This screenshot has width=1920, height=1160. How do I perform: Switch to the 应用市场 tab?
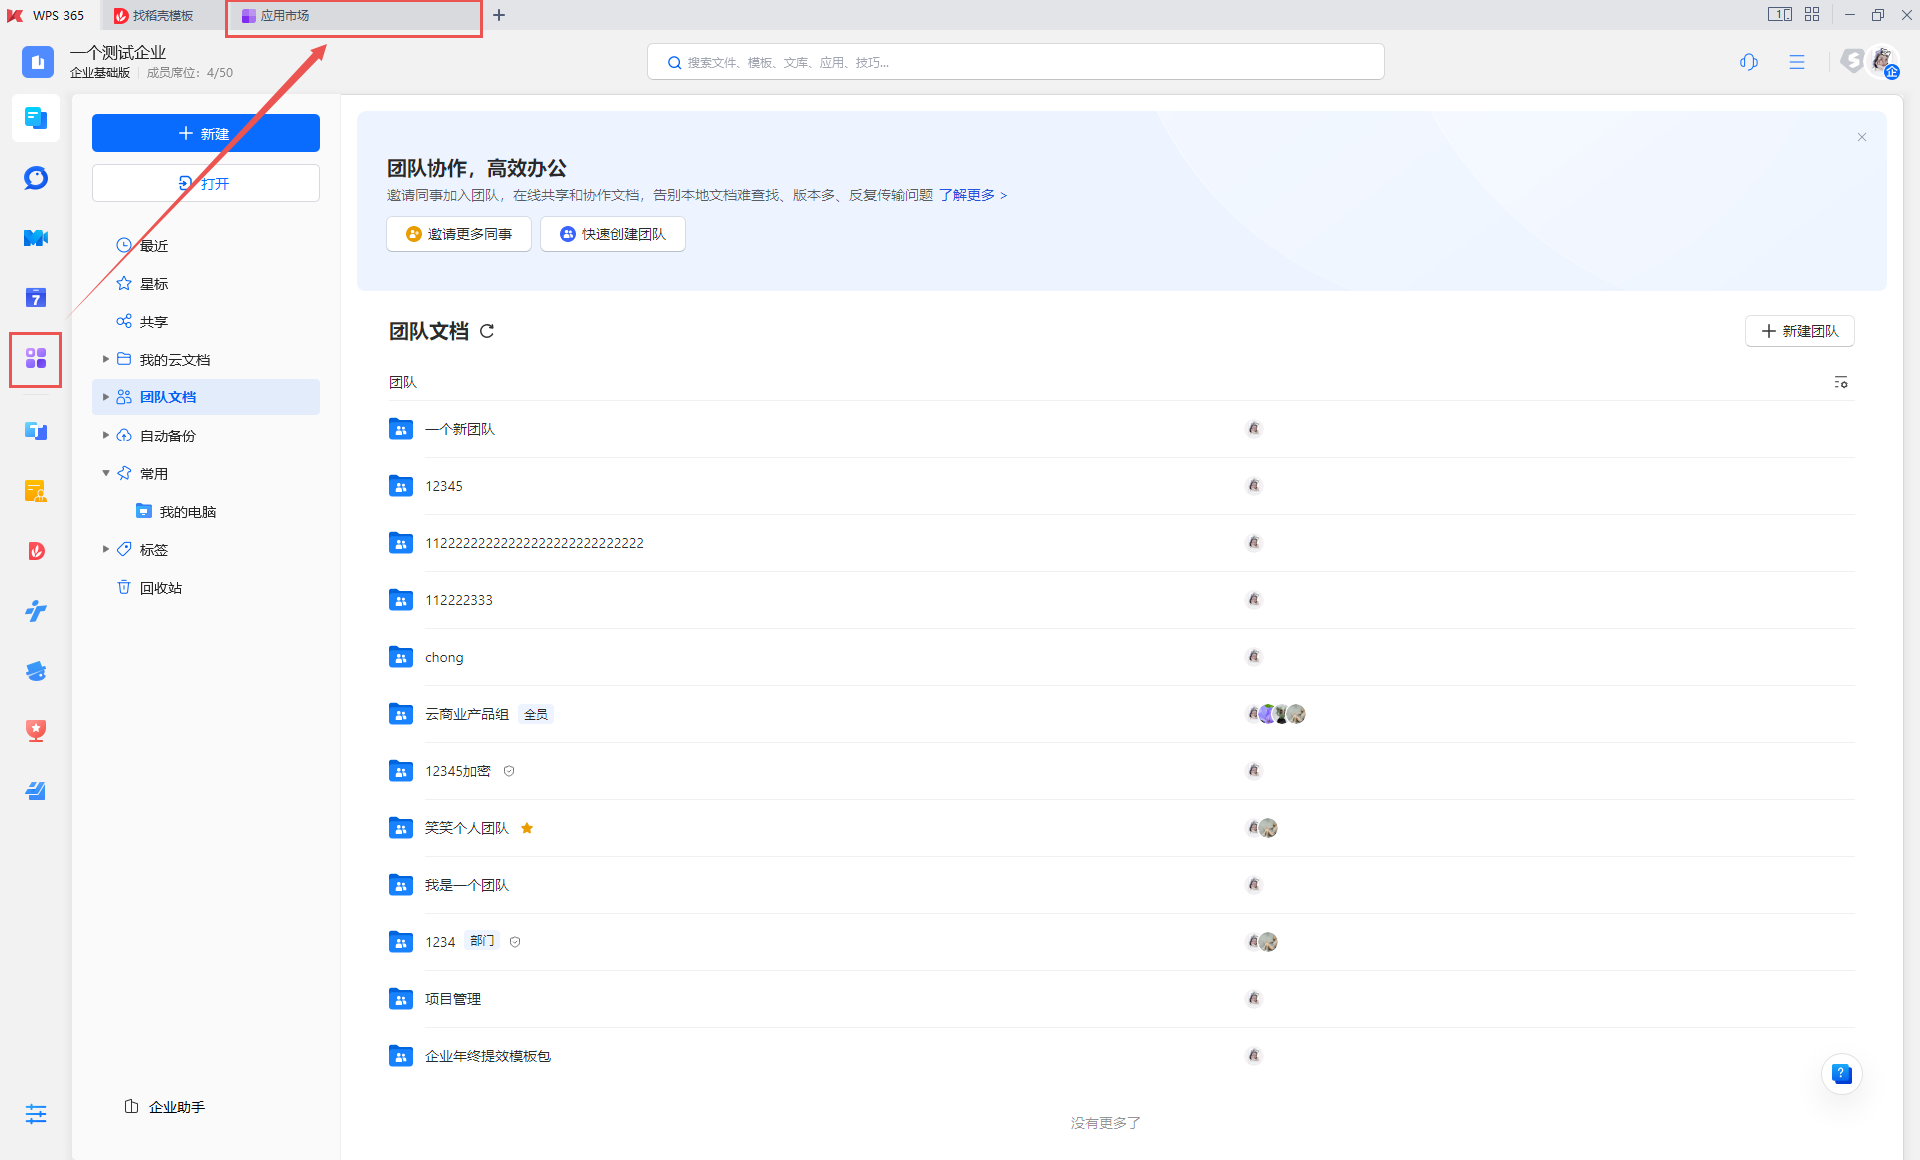284,15
